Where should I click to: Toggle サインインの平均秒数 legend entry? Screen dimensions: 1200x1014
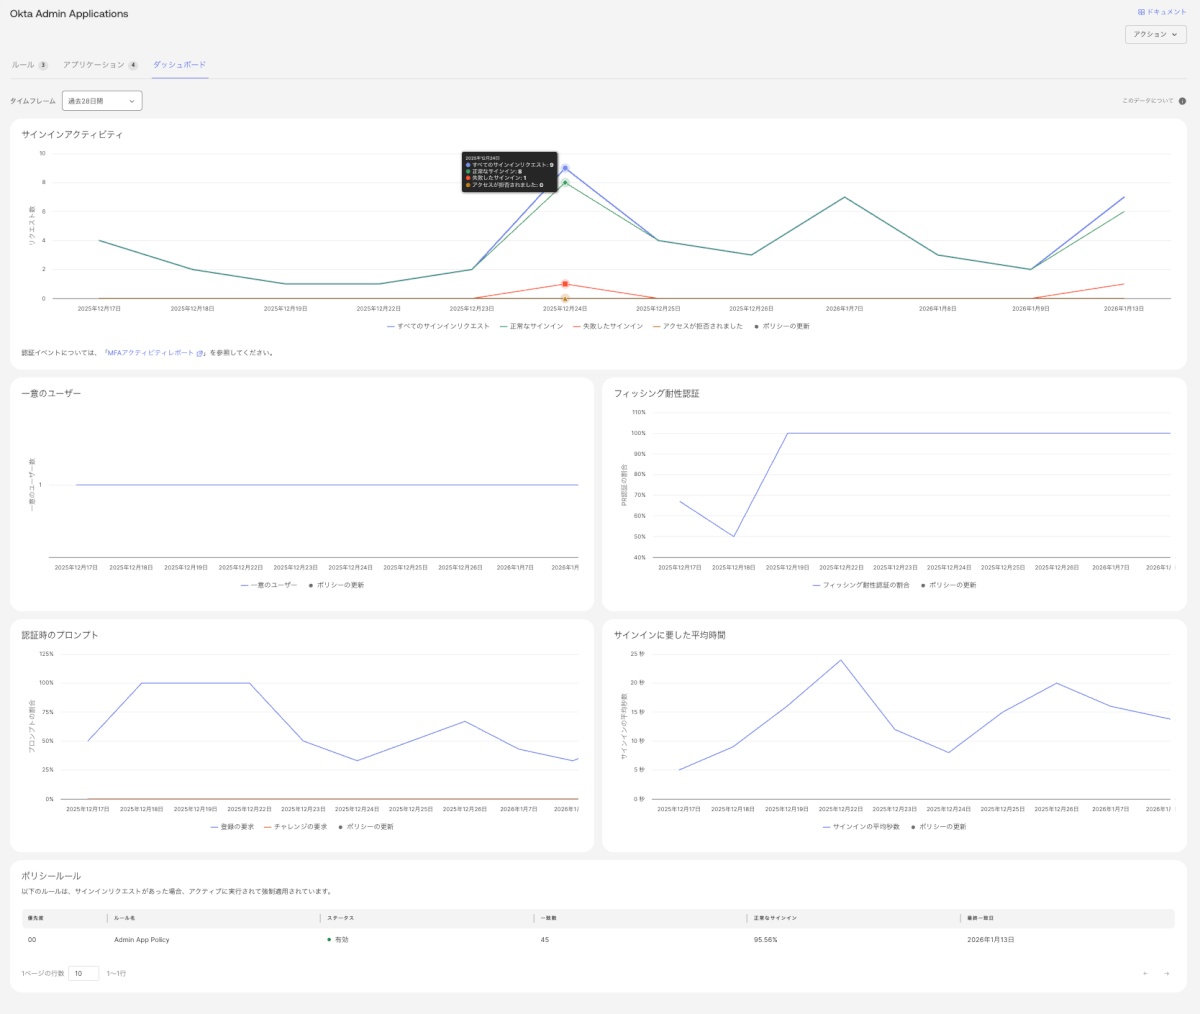coord(861,827)
